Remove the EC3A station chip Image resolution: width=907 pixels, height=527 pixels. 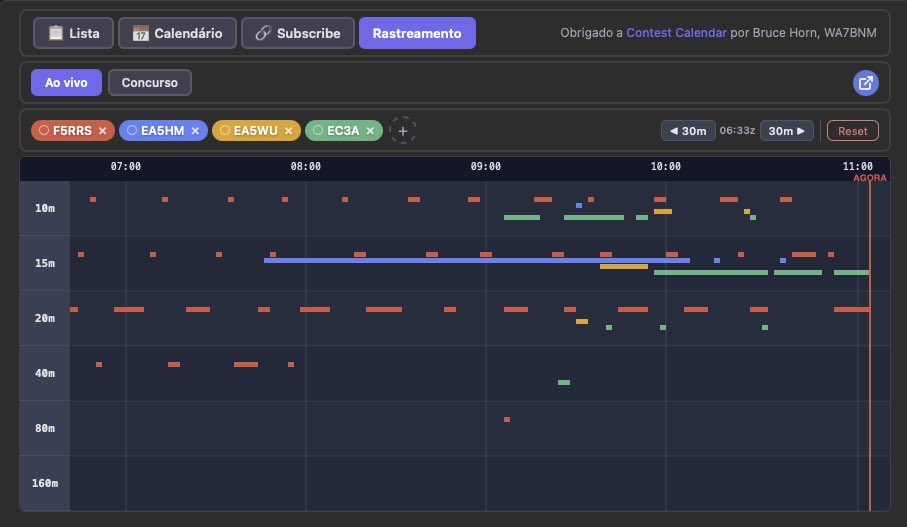click(x=370, y=131)
